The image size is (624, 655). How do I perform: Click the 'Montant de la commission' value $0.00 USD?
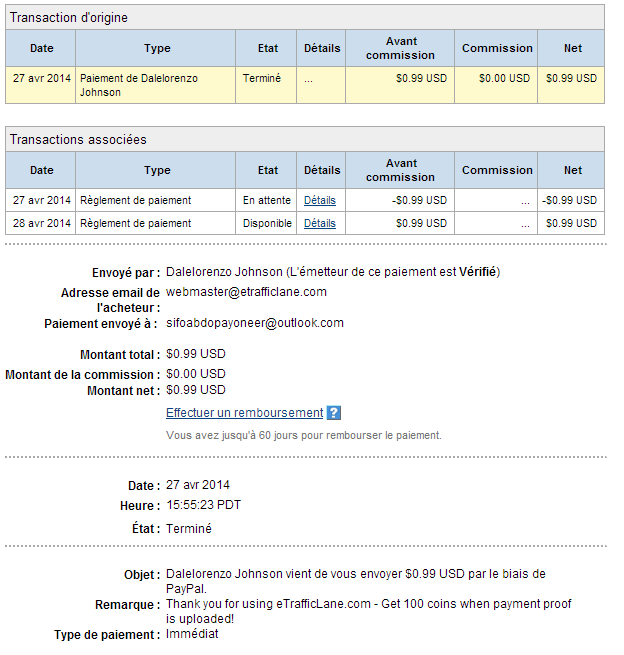coord(195,373)
